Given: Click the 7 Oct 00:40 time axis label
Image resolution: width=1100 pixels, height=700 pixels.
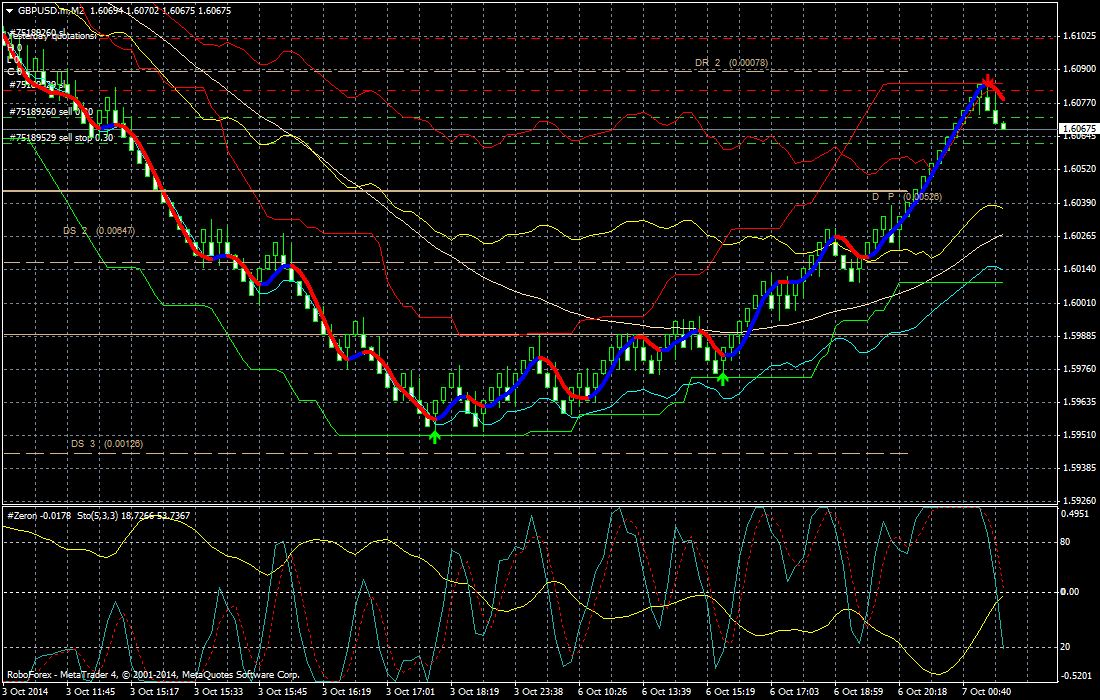Looking at the screenshot, I should pyautogui.click(x=987, y=692).
